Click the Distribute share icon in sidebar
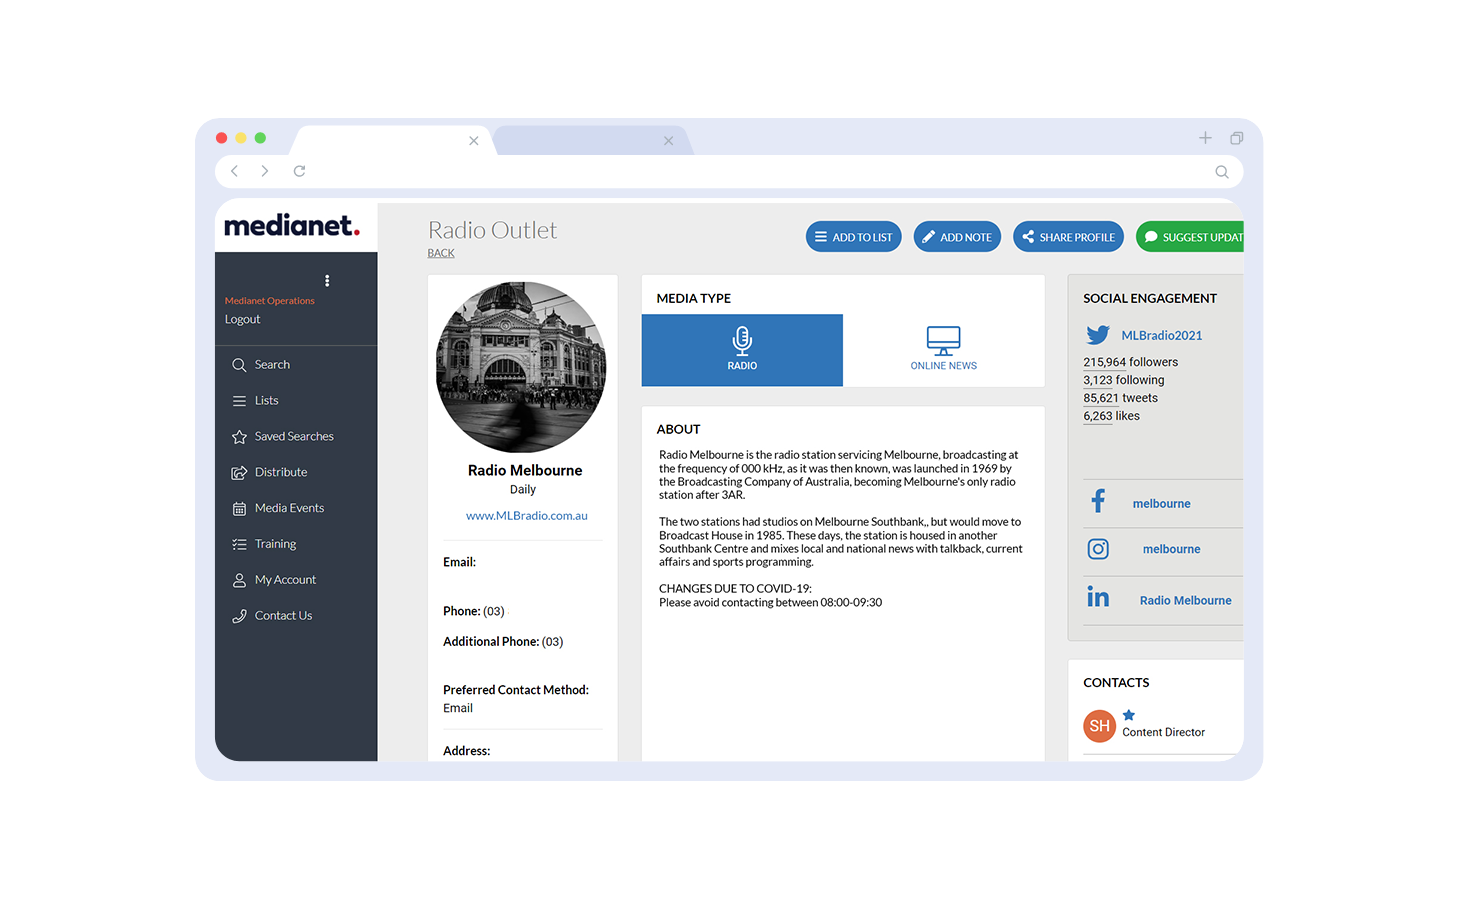This screenshot has height=913, width=1476. click(x=239, y=473)
